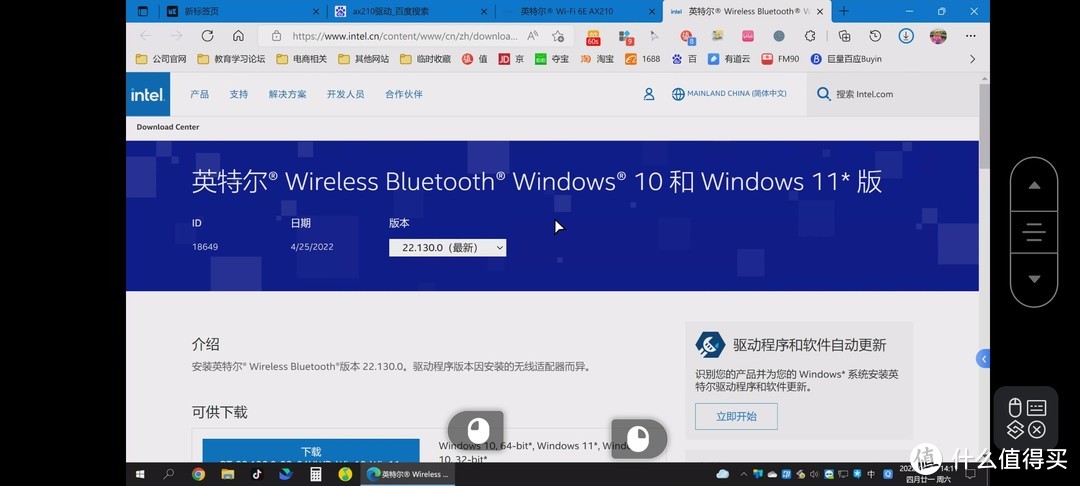Open the 解决方案 menu on Intel site
This screenshot has height=486, width=1080.
[288, 94]
